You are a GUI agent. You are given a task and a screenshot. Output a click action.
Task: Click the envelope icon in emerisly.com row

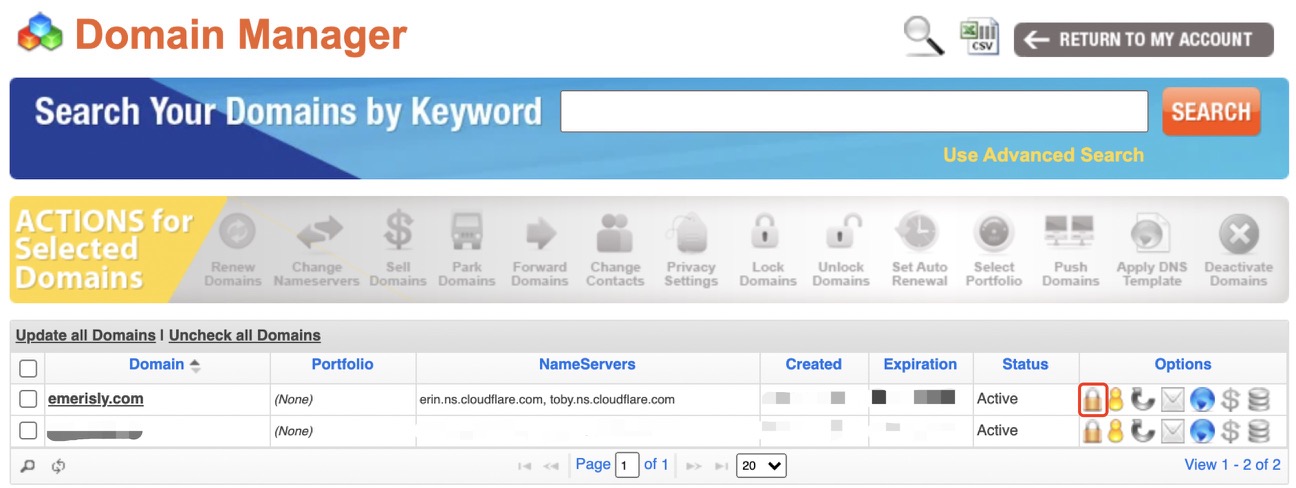click(x=1172, y=400)
